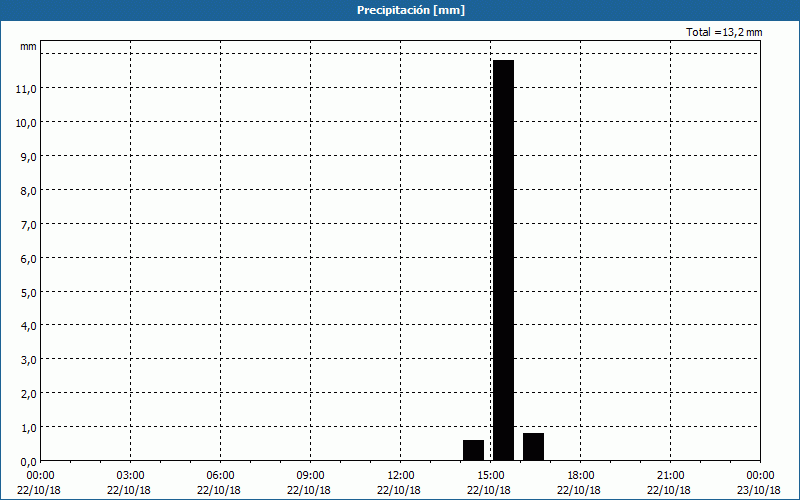Click the 03:00 time axis label
The image size is (800, 500).
131,476
